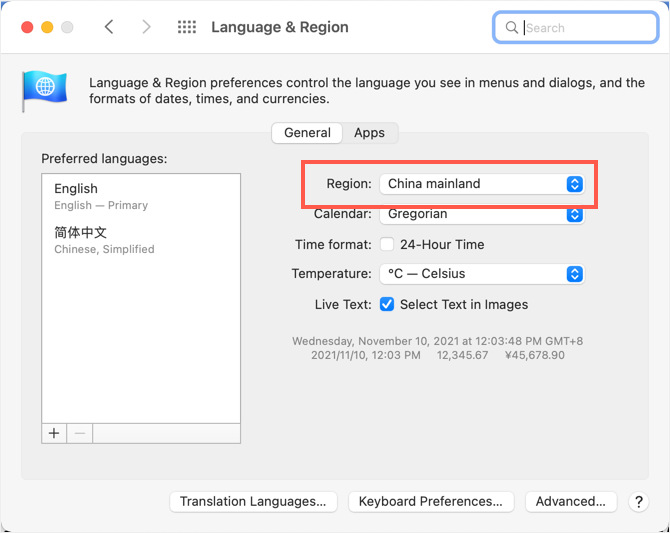Open the Show All preferences grid

[187, 27]
